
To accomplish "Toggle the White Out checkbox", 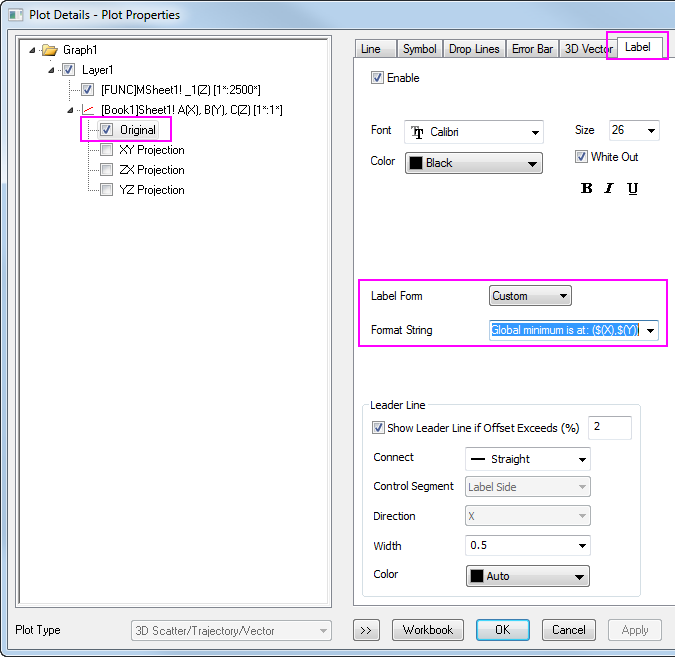I will (582, 157).
